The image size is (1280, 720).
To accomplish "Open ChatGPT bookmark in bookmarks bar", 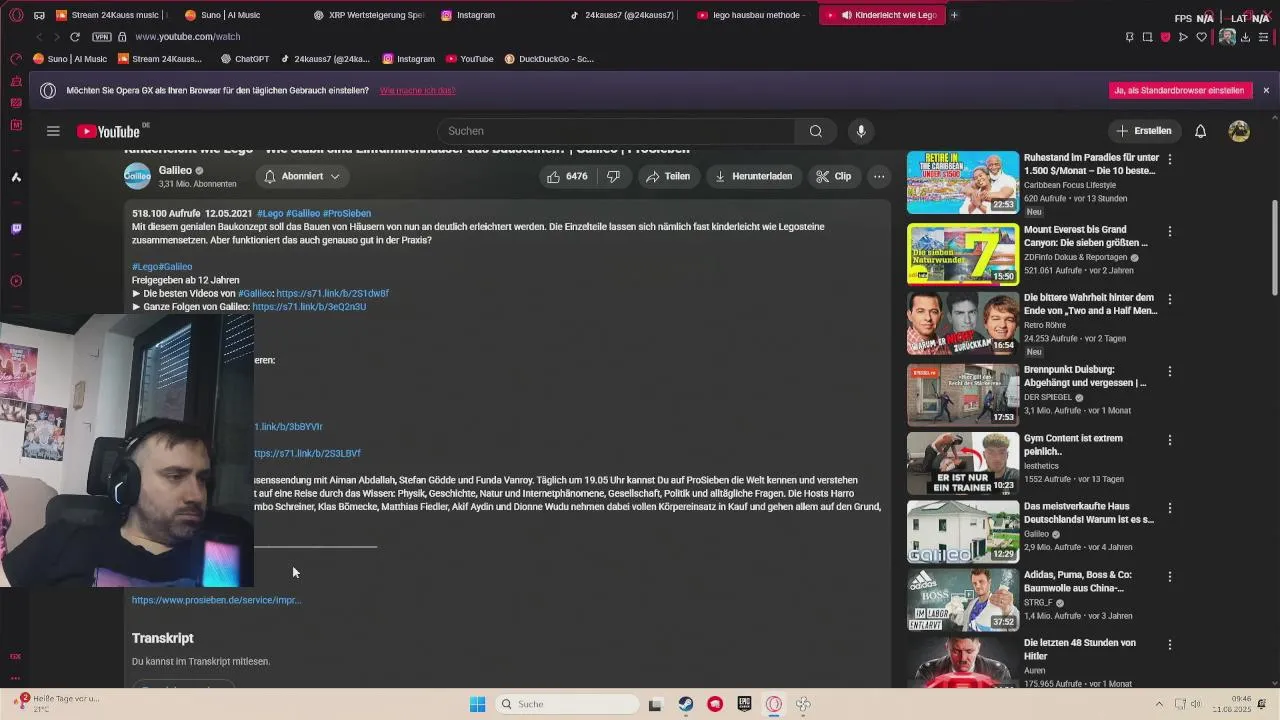I will 244,59.
